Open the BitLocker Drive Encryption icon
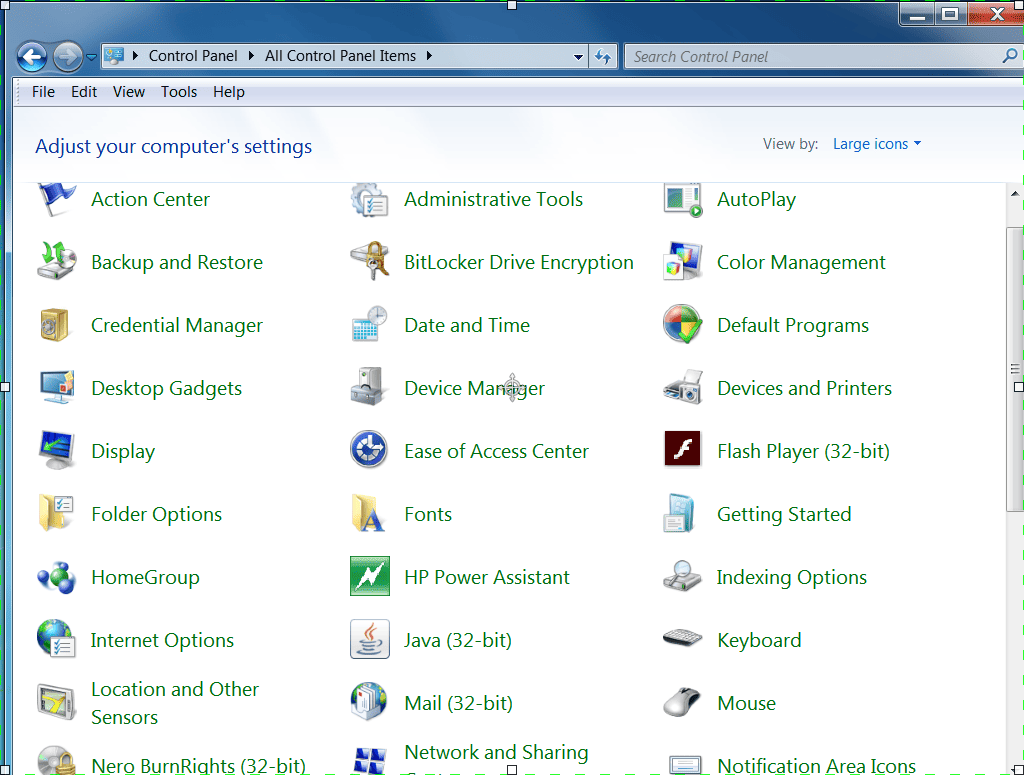 (369, 262)
